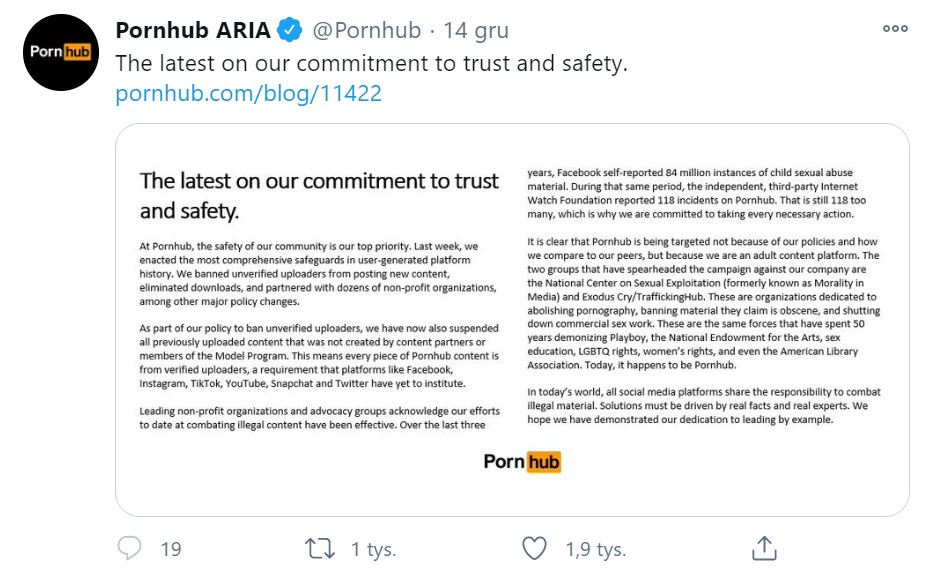Retweet using the retweet arrows icon
Image resolution: width=933 pixels, height=572 pixels.
[x=320, y=548]
